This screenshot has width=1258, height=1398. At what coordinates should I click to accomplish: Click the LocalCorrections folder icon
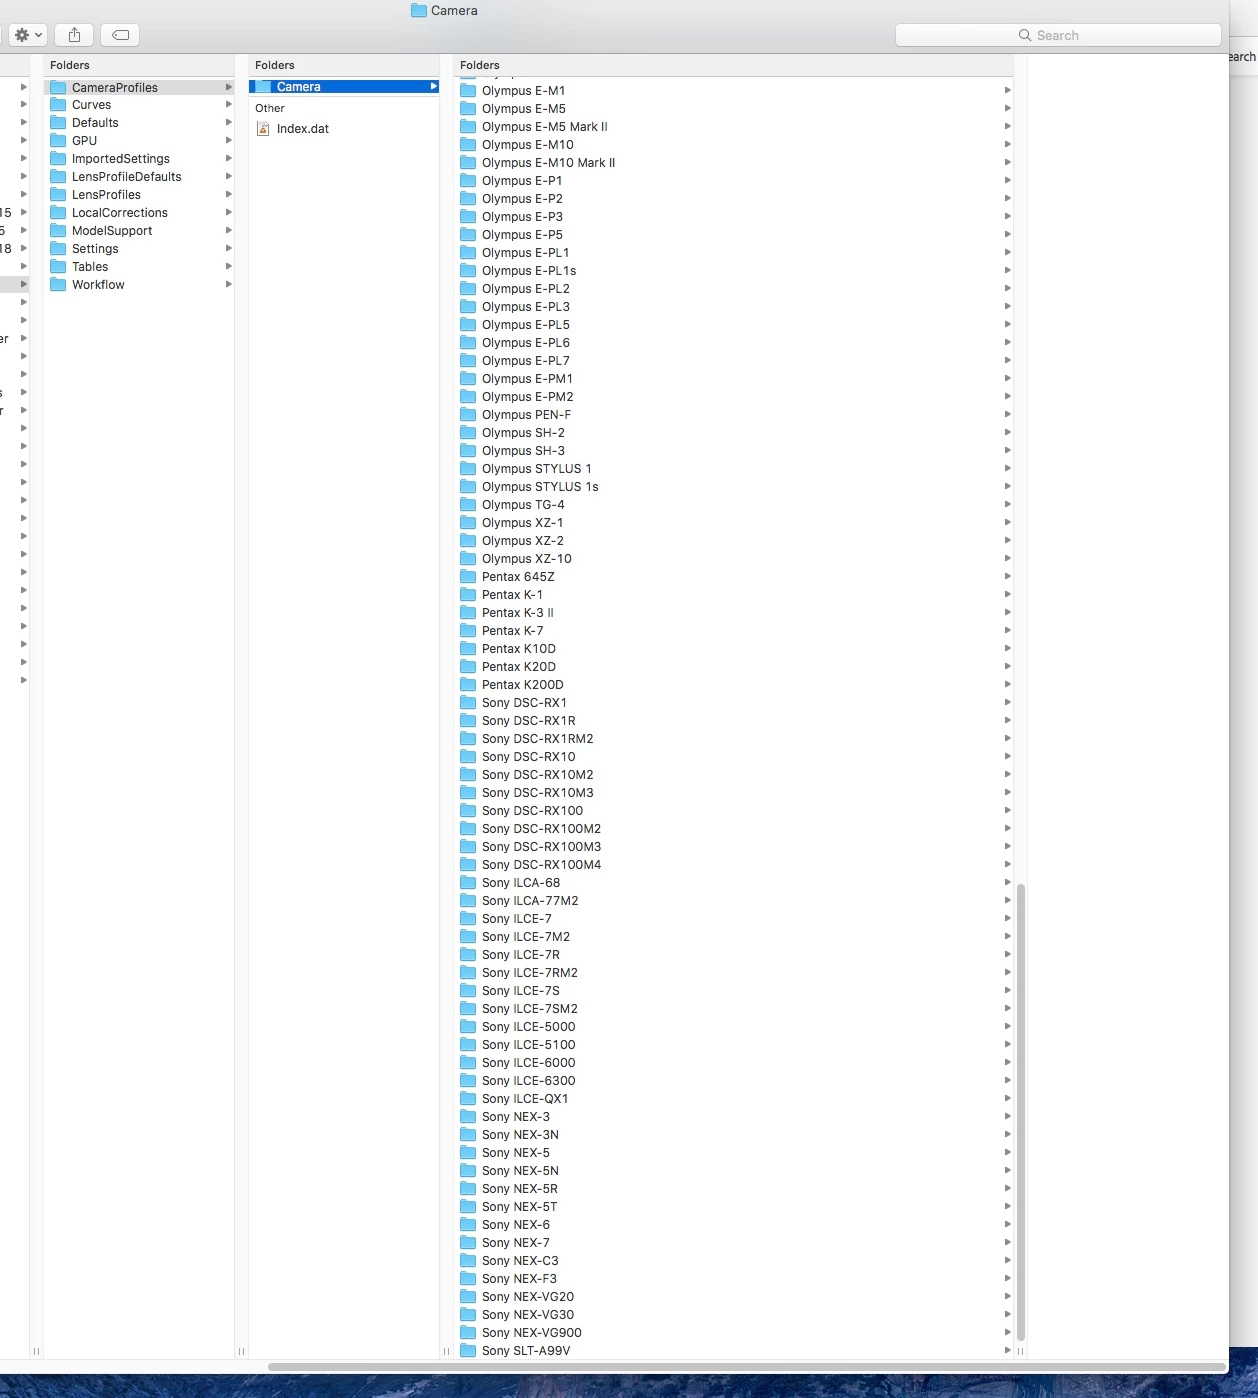coord(58,213)
